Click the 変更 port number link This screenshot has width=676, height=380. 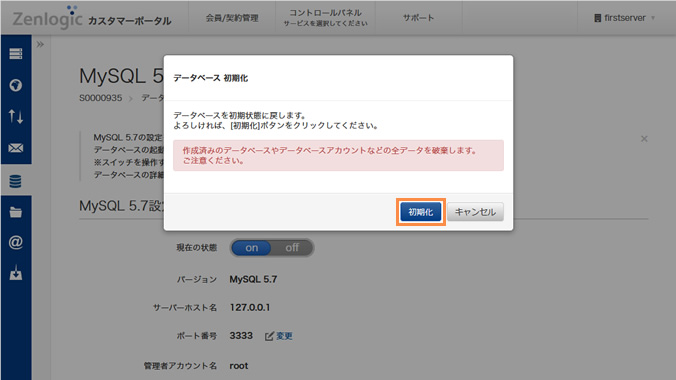tap(284, 336)
